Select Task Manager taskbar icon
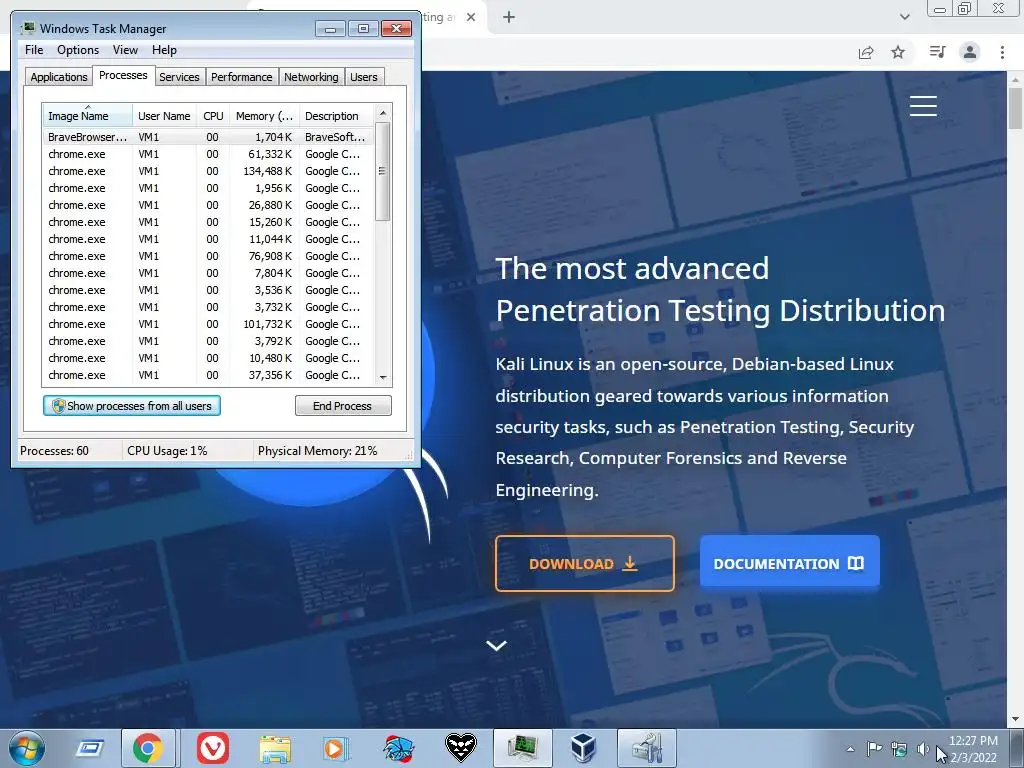Image resolution: width=1024 pixels, height=768 pixels. (522, 748)
